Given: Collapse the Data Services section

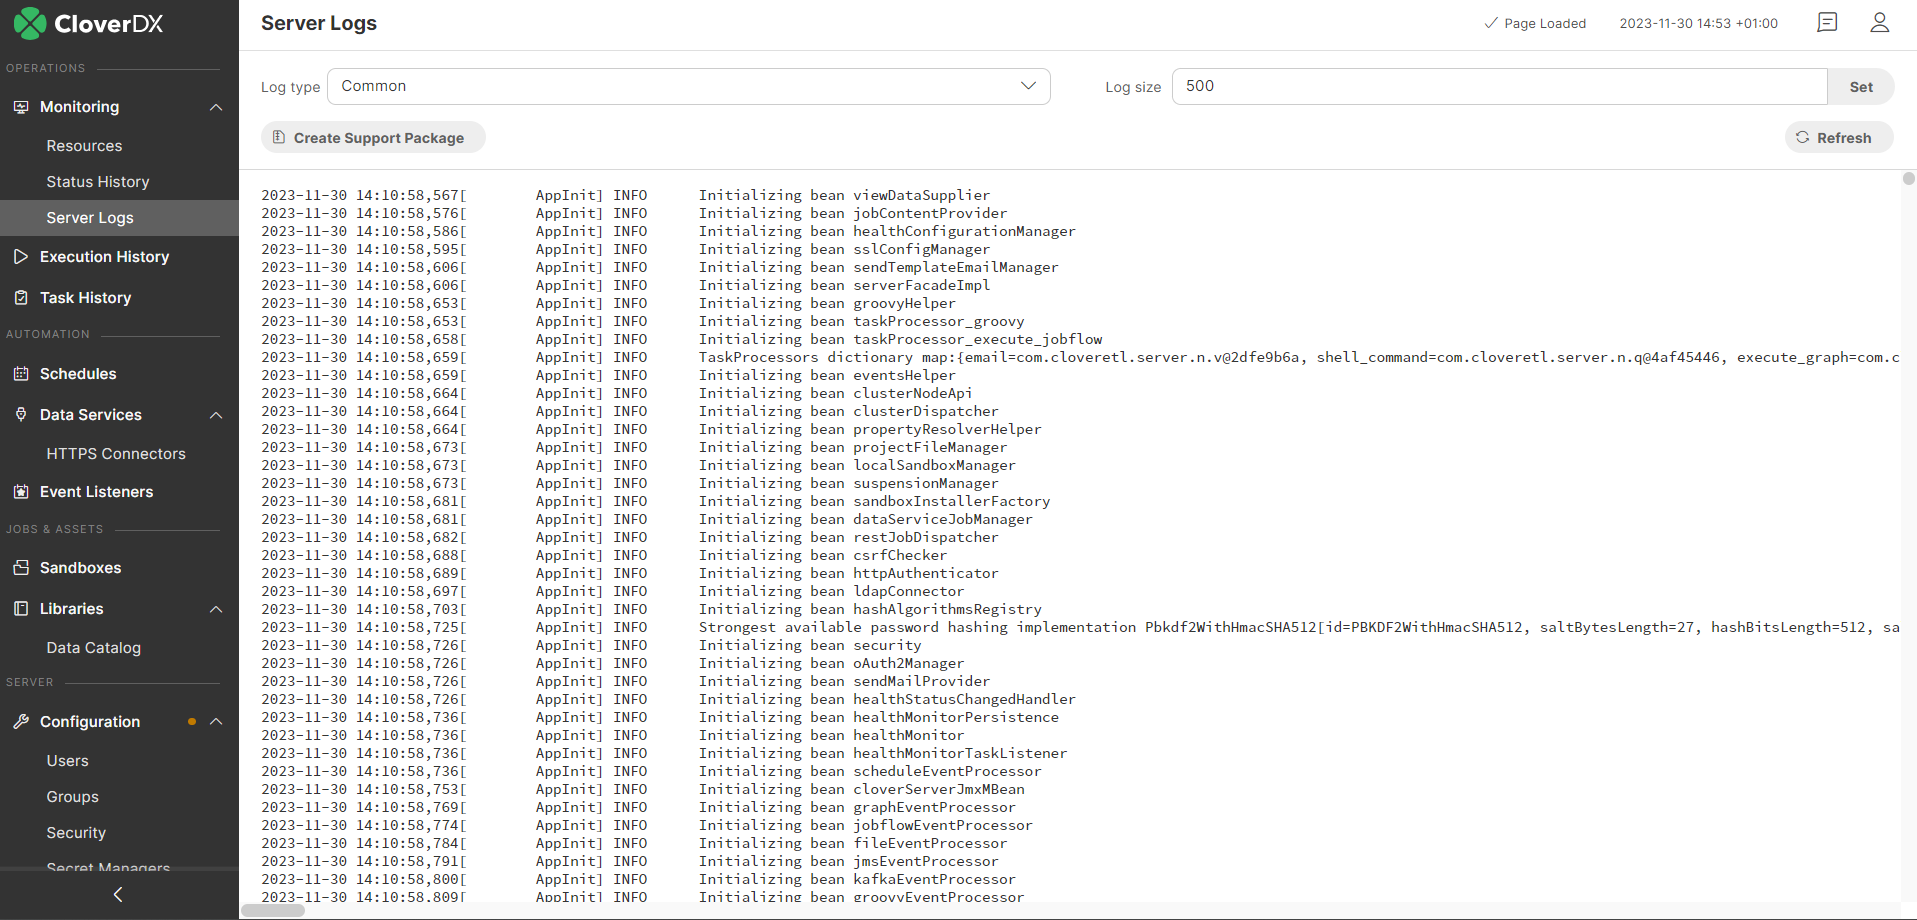Looking at the screenshot, I should pos(216,415).
